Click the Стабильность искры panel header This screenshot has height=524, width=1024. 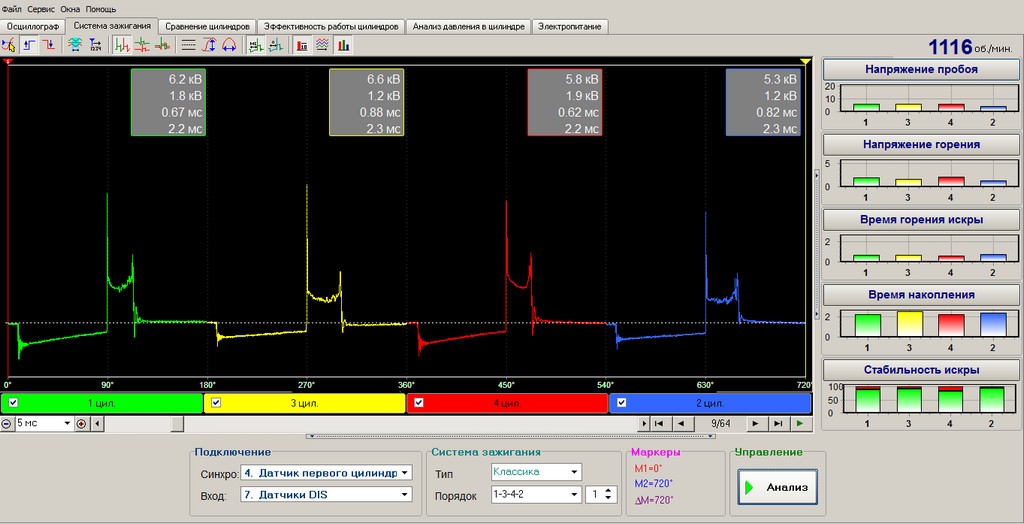pos(921,370)
